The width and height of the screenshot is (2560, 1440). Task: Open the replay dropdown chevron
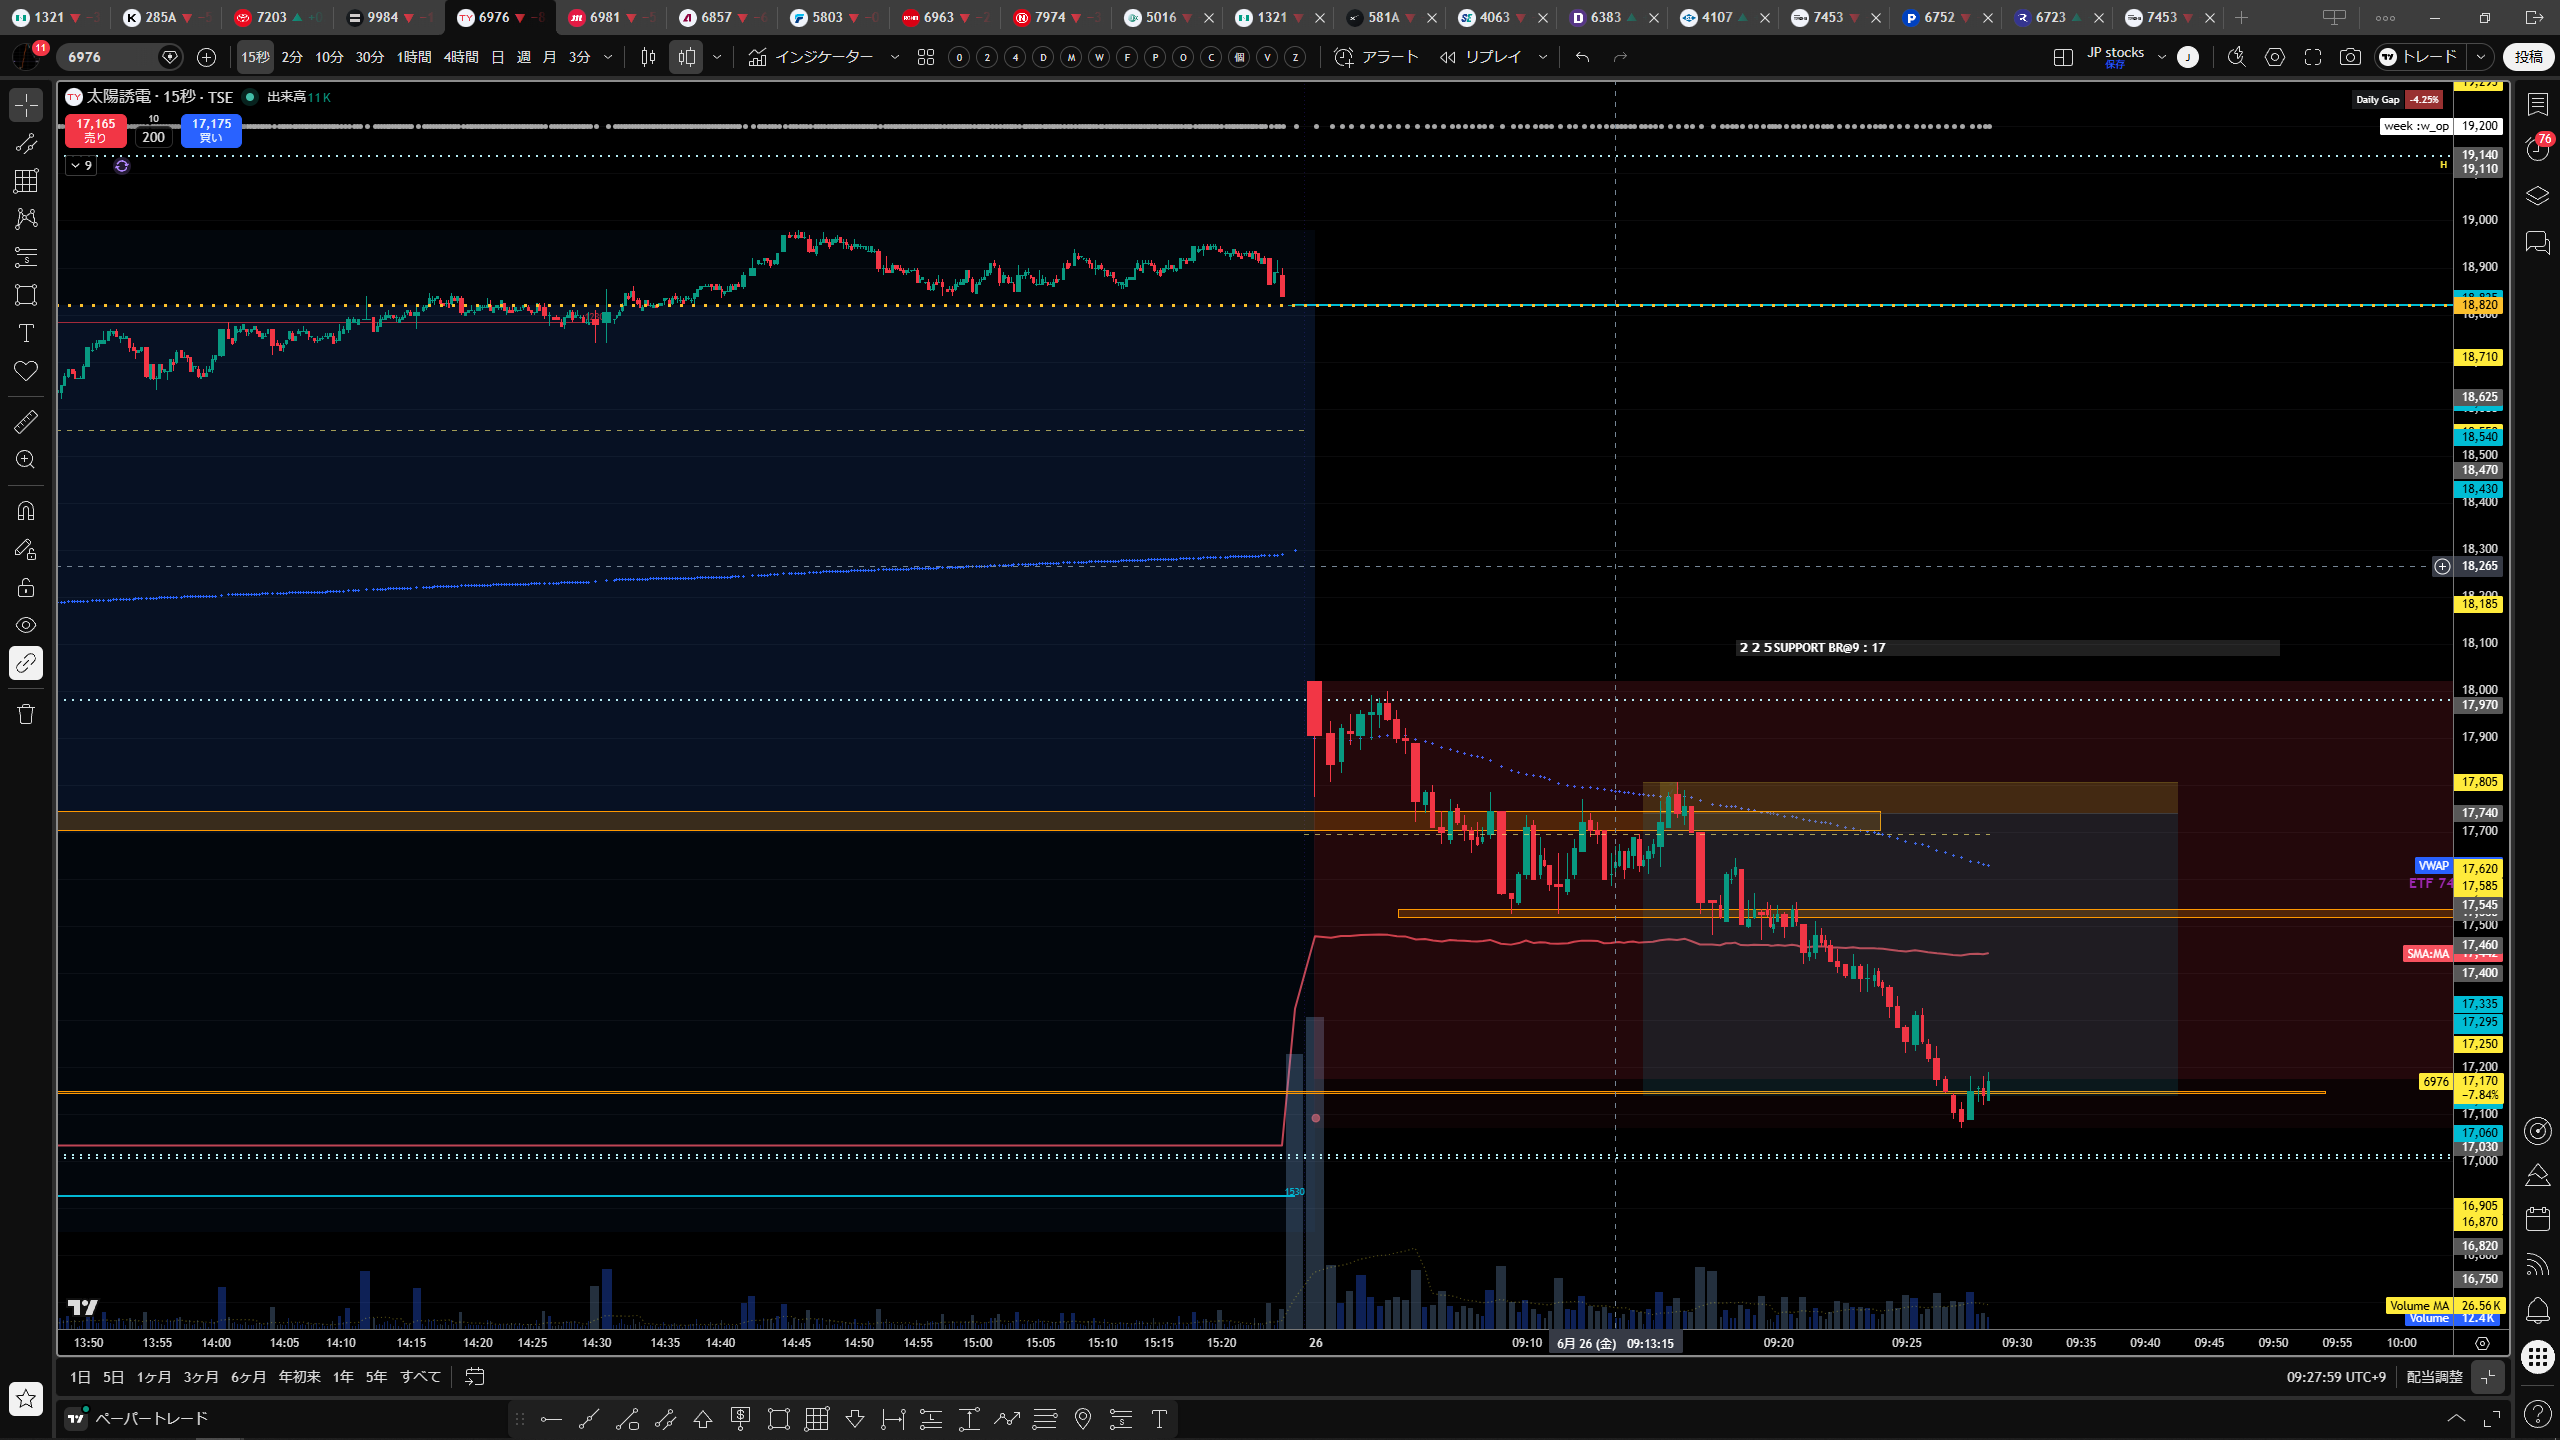click(x=1542, y=57)
